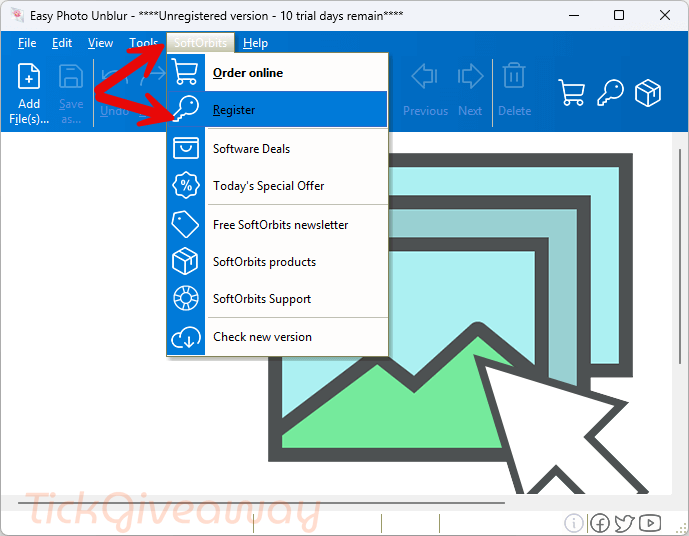Click the box icon beside SoftOrbits products
The width and height of the screenshot is (689, 536).
click(x=185, y=261)
